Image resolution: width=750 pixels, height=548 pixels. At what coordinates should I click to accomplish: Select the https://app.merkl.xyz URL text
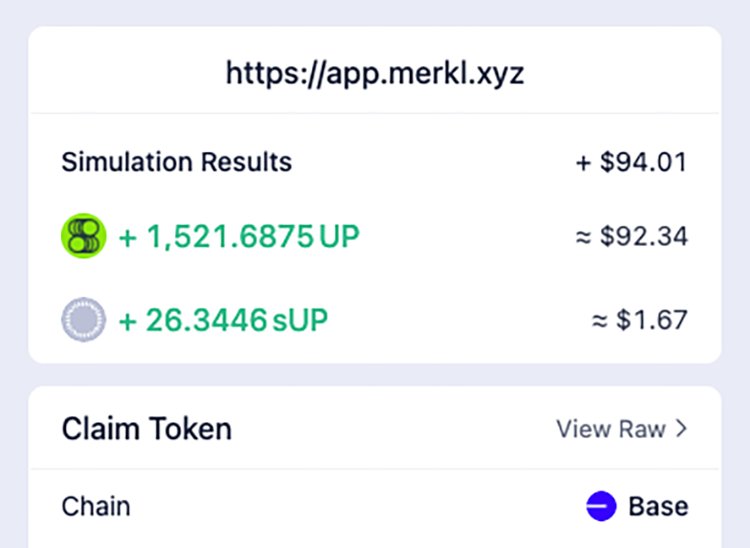point(374,73)
